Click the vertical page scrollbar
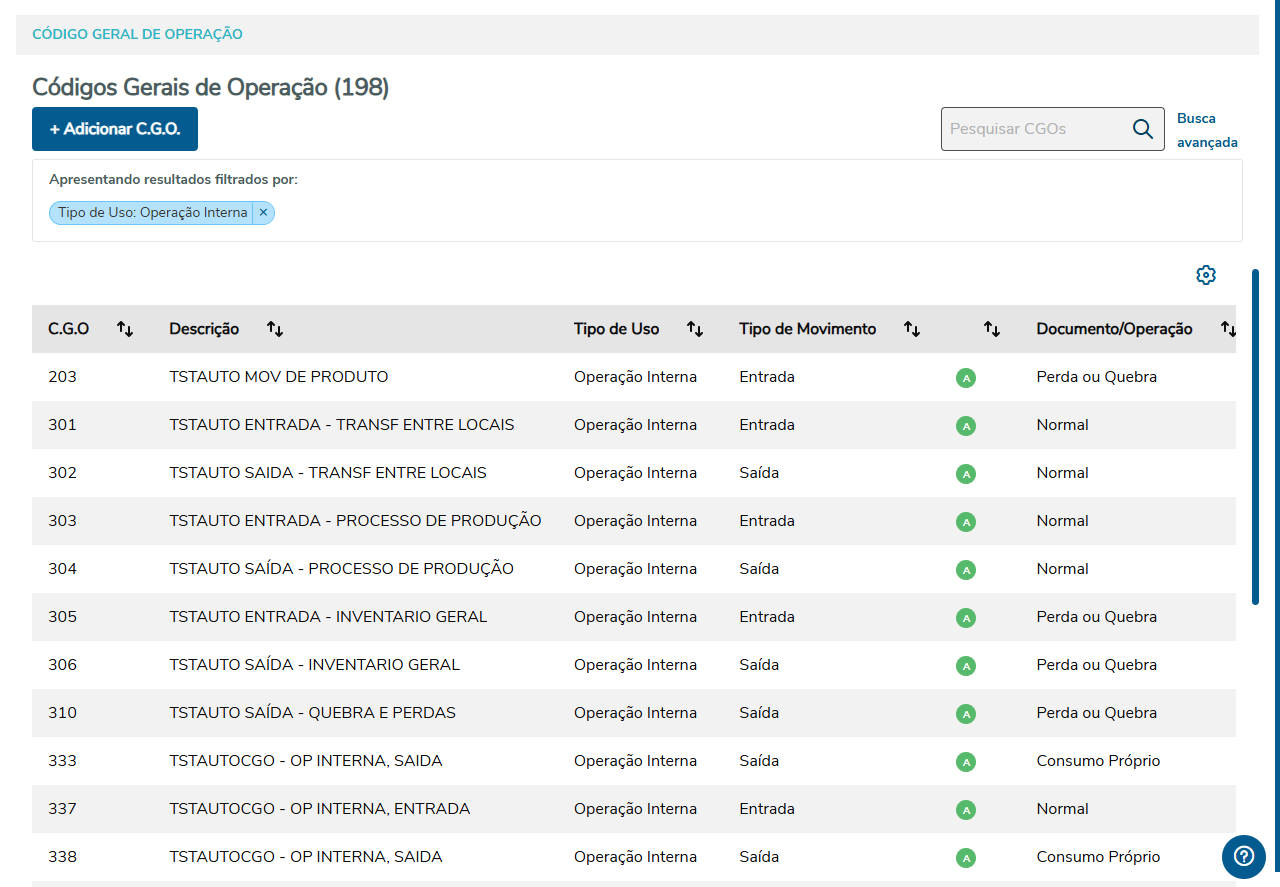The width and height of the screenshot is (1280, 887). (x=1256, y=436)
